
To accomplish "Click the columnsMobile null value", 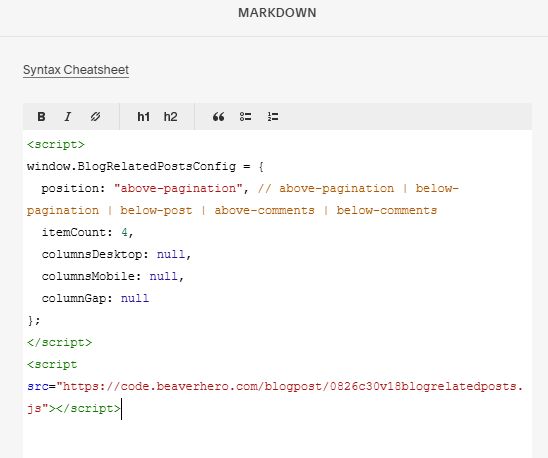I will 164,276.
